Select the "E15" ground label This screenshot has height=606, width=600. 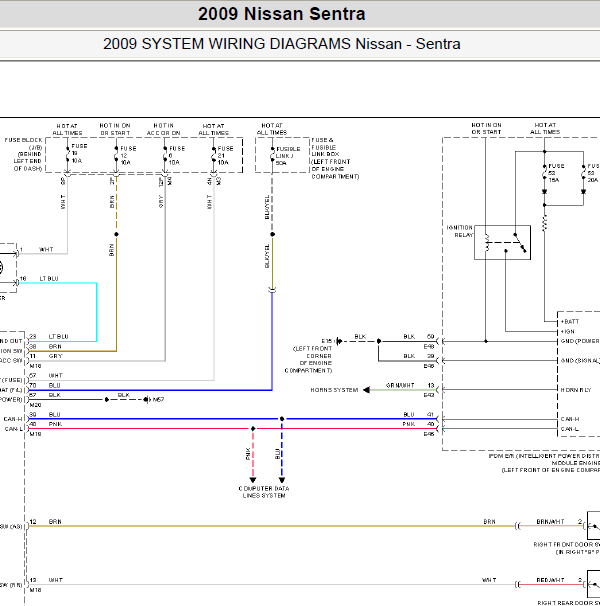click(327, 341)
